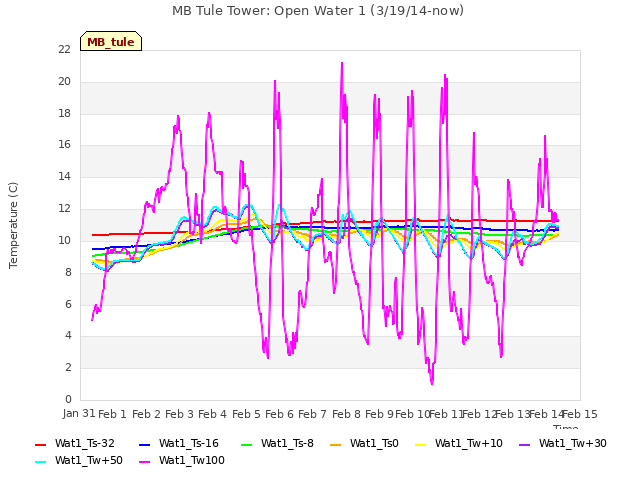Click the 18 y-axis tick label
640x480 pixels.
64,113
